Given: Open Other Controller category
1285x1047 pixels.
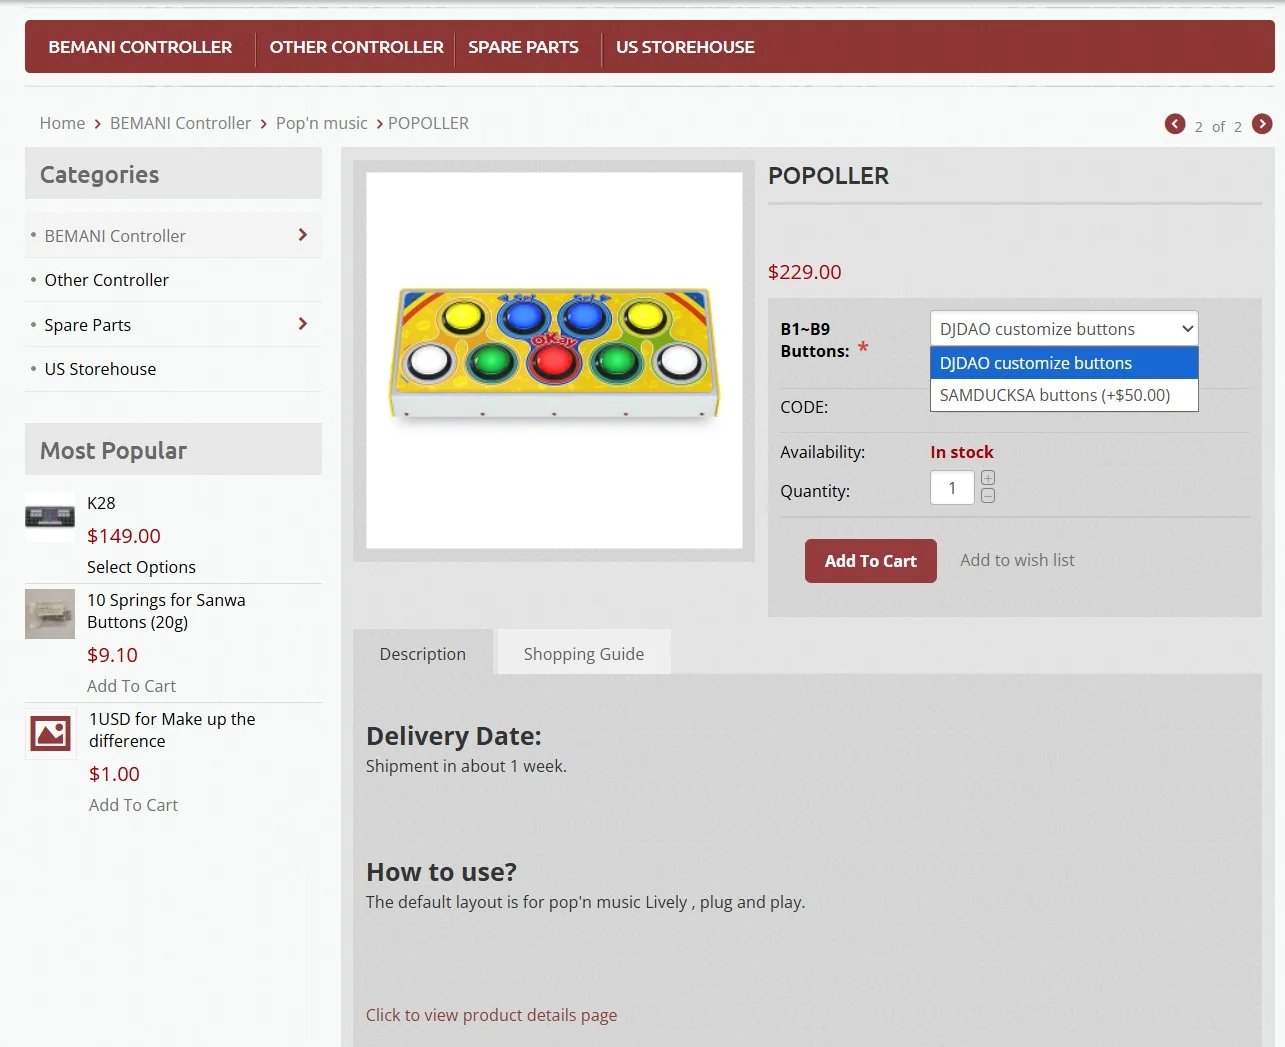Looking at the screenshot, I should (106, 280).
